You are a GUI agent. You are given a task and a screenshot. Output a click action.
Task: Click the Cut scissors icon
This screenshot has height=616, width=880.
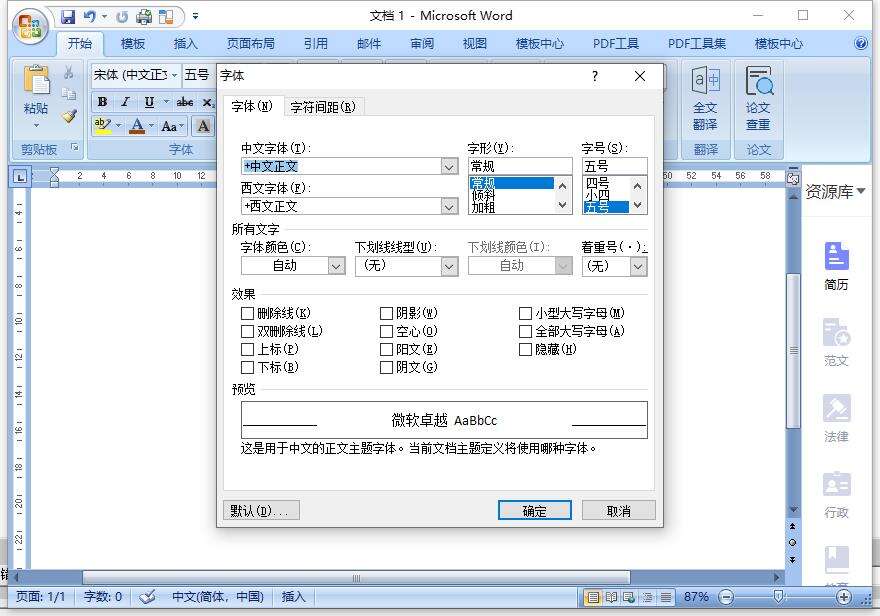68,72
